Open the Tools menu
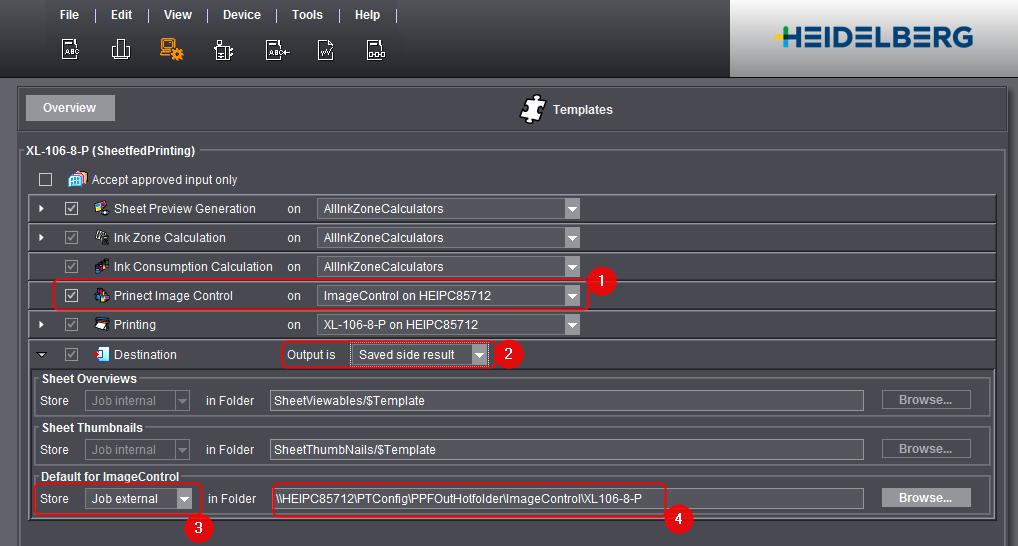Screen dimensions: 1018x546 (307, 15)
